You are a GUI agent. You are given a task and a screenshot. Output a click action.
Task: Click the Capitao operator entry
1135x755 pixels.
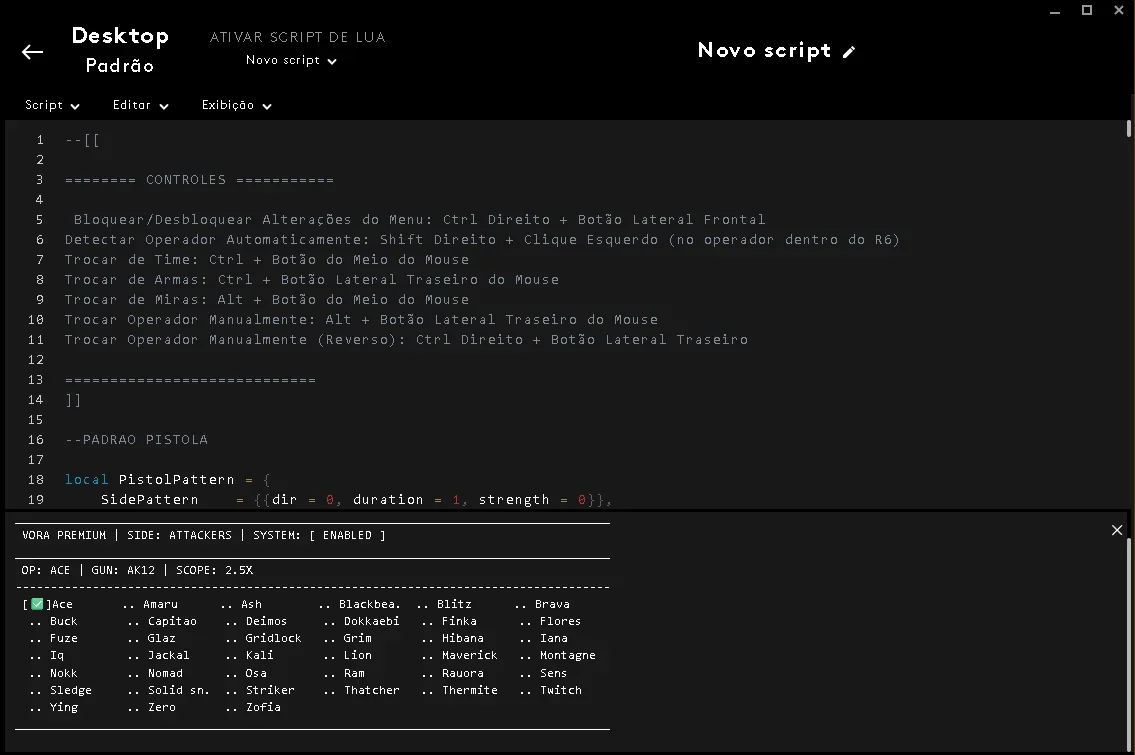[x=172, y=621]
